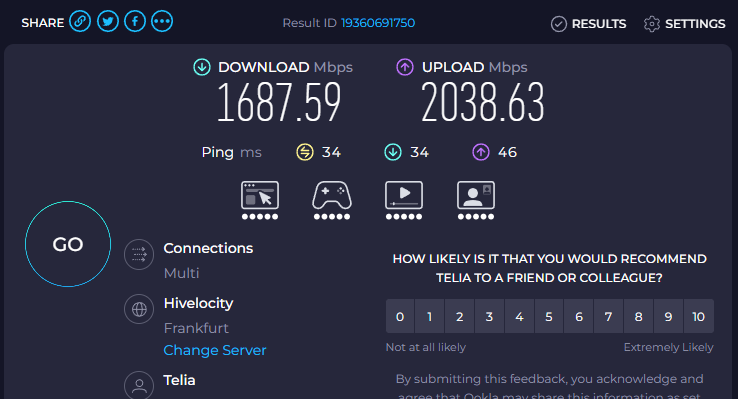Click the upload ping latency icon
Image resolution: width=738 pixels, height=399 pixels.
pos(481,152)
